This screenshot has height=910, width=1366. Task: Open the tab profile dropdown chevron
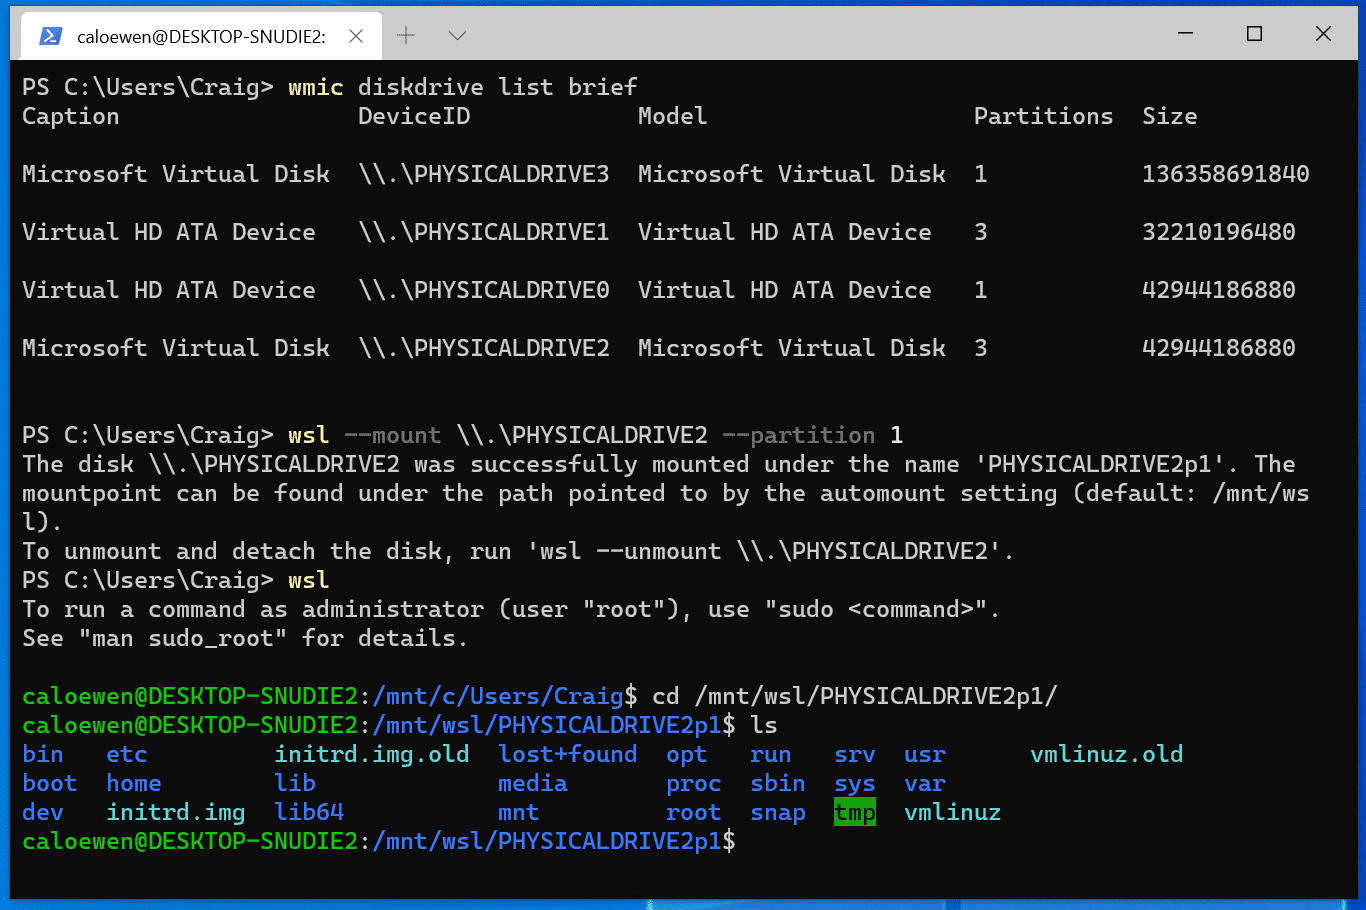pos(456,34)
